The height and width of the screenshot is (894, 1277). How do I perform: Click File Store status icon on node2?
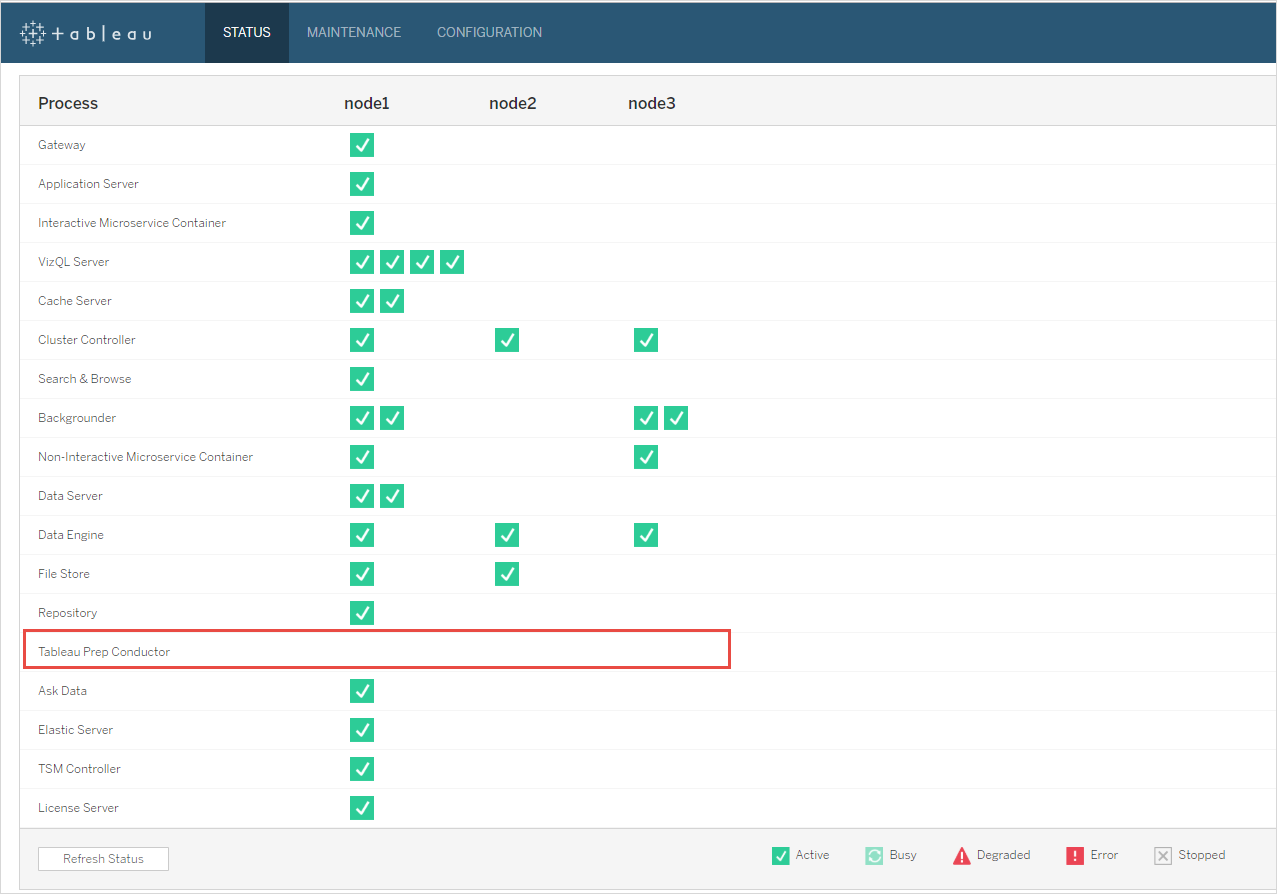(507, 574)
